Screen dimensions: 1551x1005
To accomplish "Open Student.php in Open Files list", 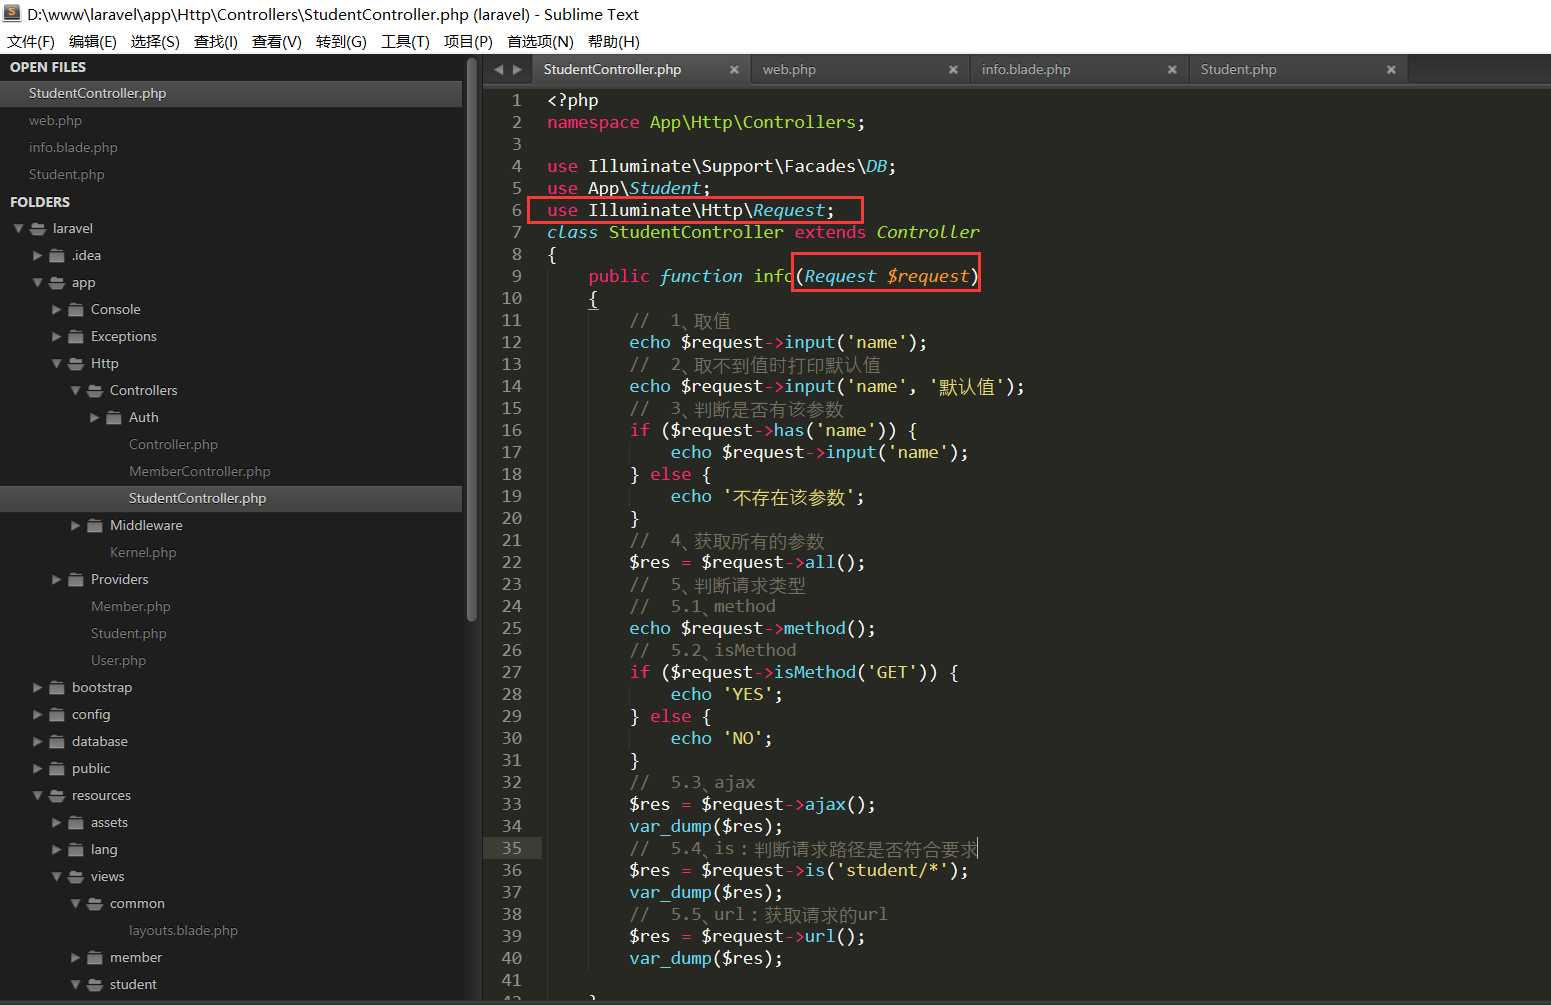I will [x=231, y=174].
